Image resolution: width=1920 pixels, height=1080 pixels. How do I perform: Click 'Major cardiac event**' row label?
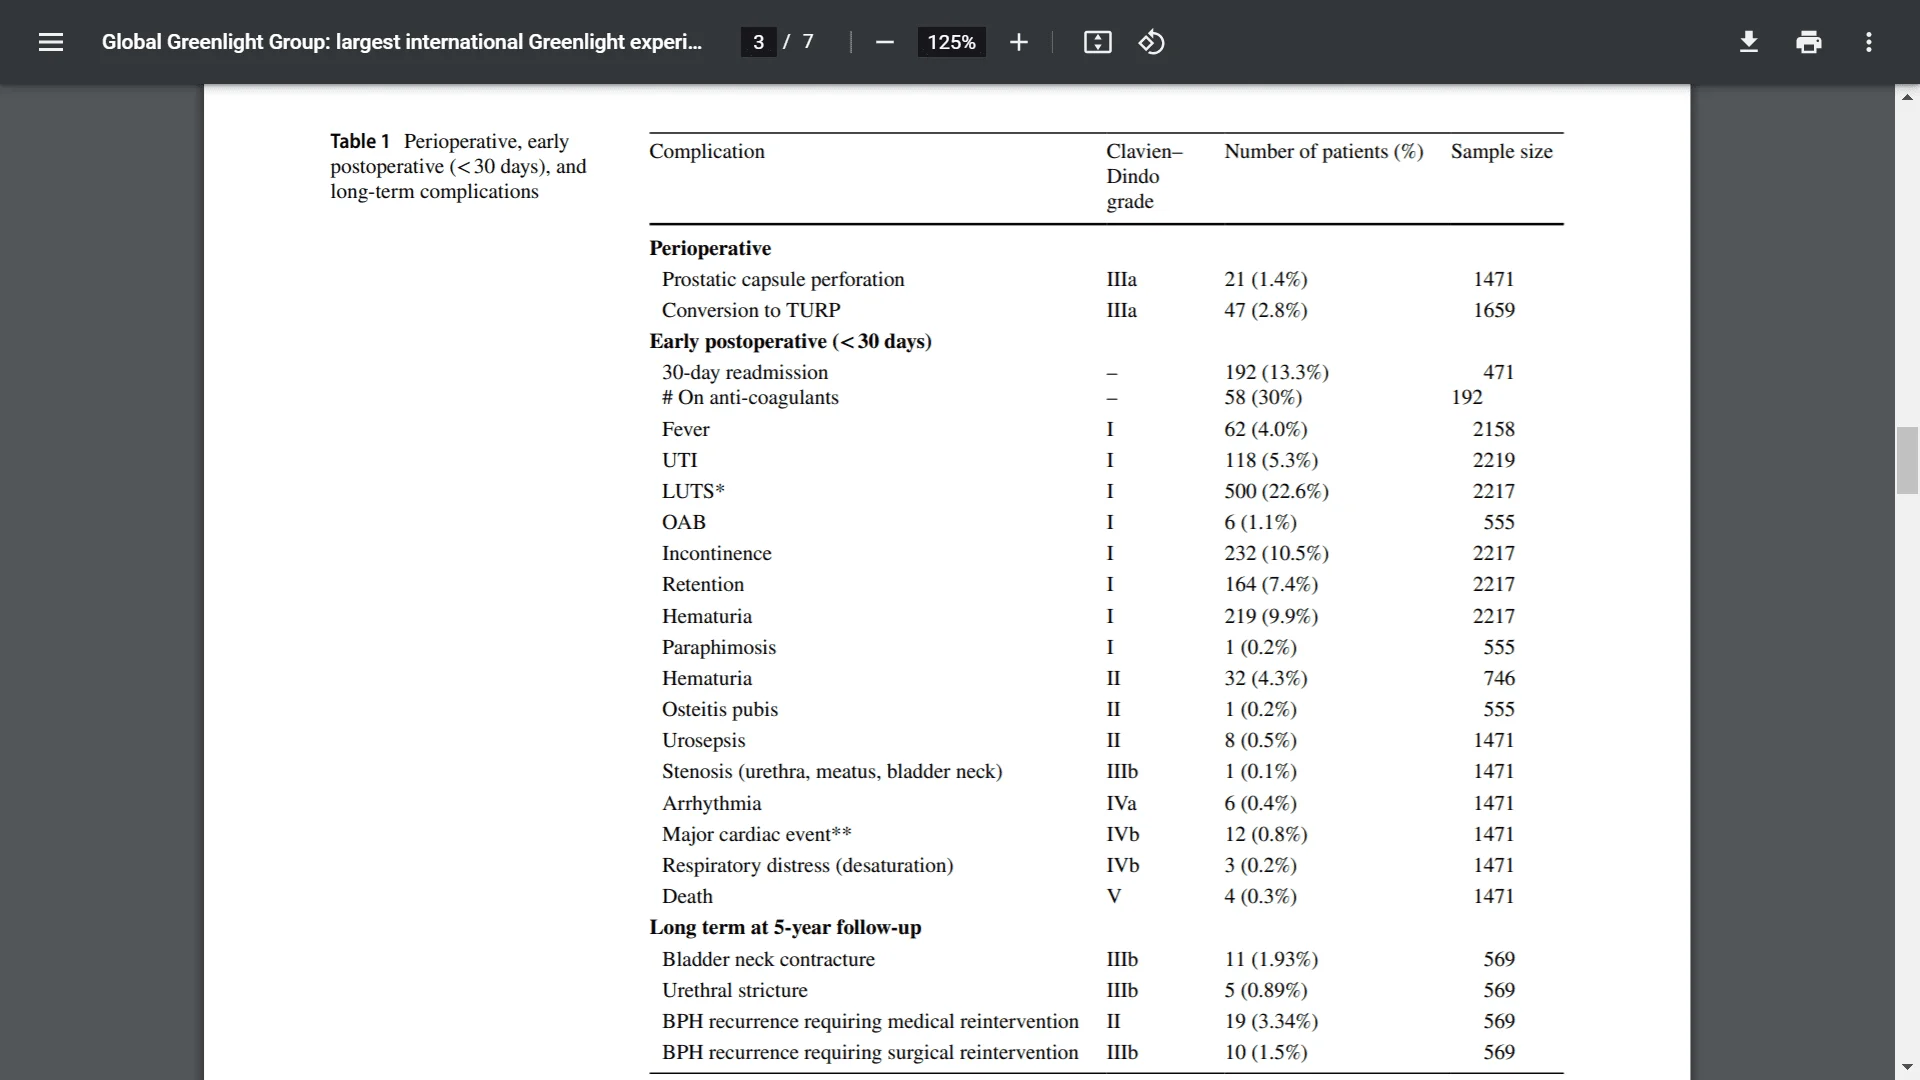(x=757, y=834)
